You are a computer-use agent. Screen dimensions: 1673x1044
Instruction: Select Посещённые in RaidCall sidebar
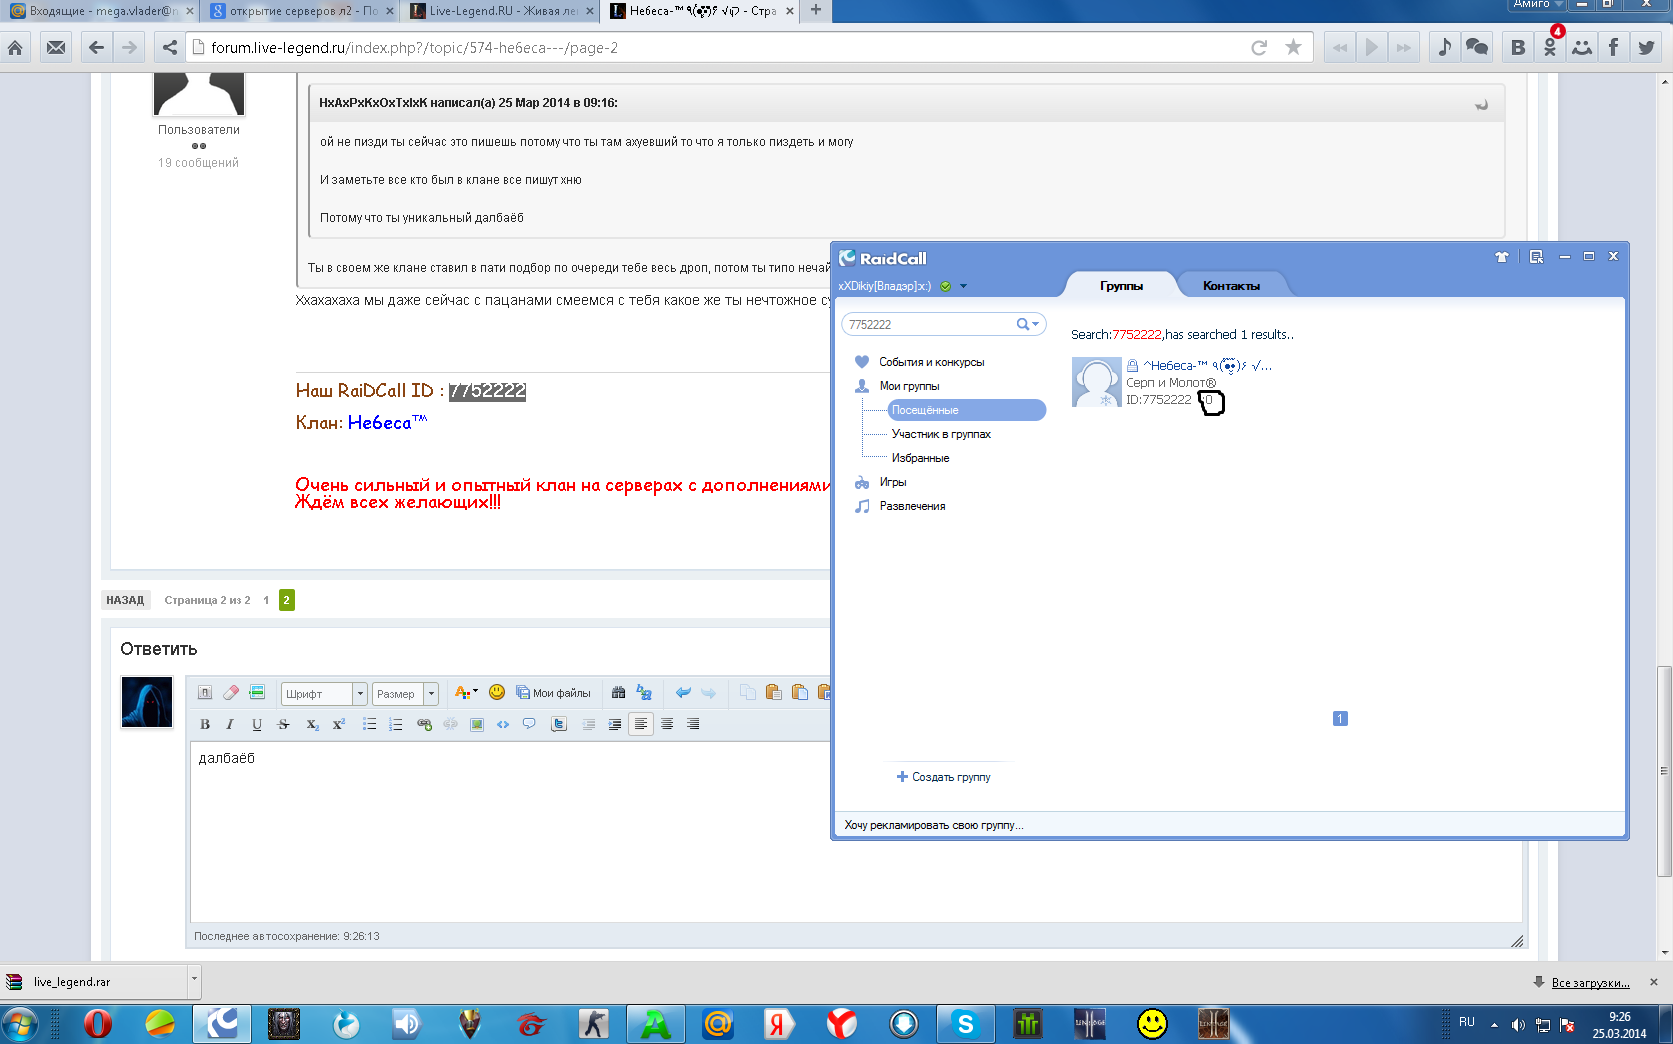966,410
